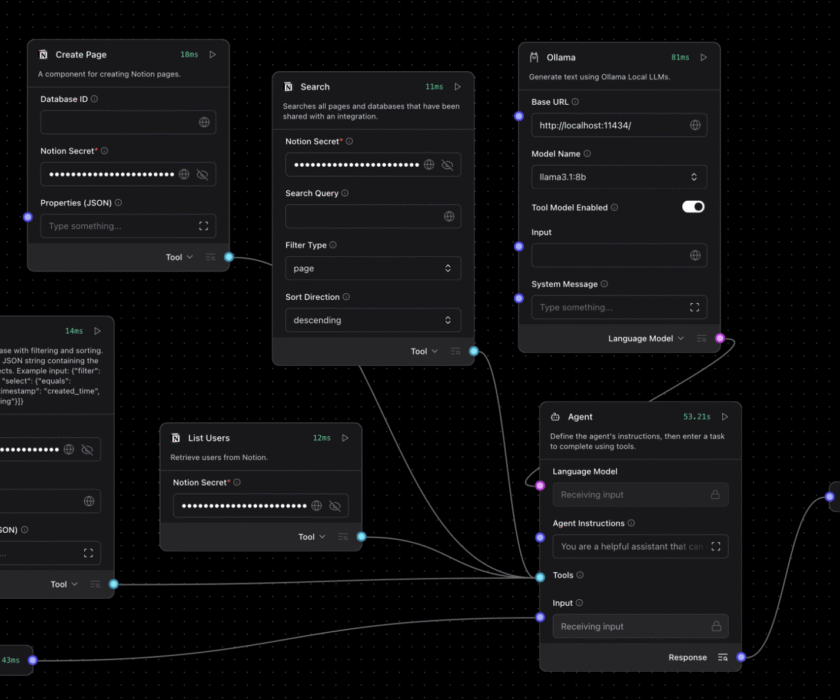Screen dimensions: 840x700
Task: Show Search Notion Secret value
Action: pos(447,165)
